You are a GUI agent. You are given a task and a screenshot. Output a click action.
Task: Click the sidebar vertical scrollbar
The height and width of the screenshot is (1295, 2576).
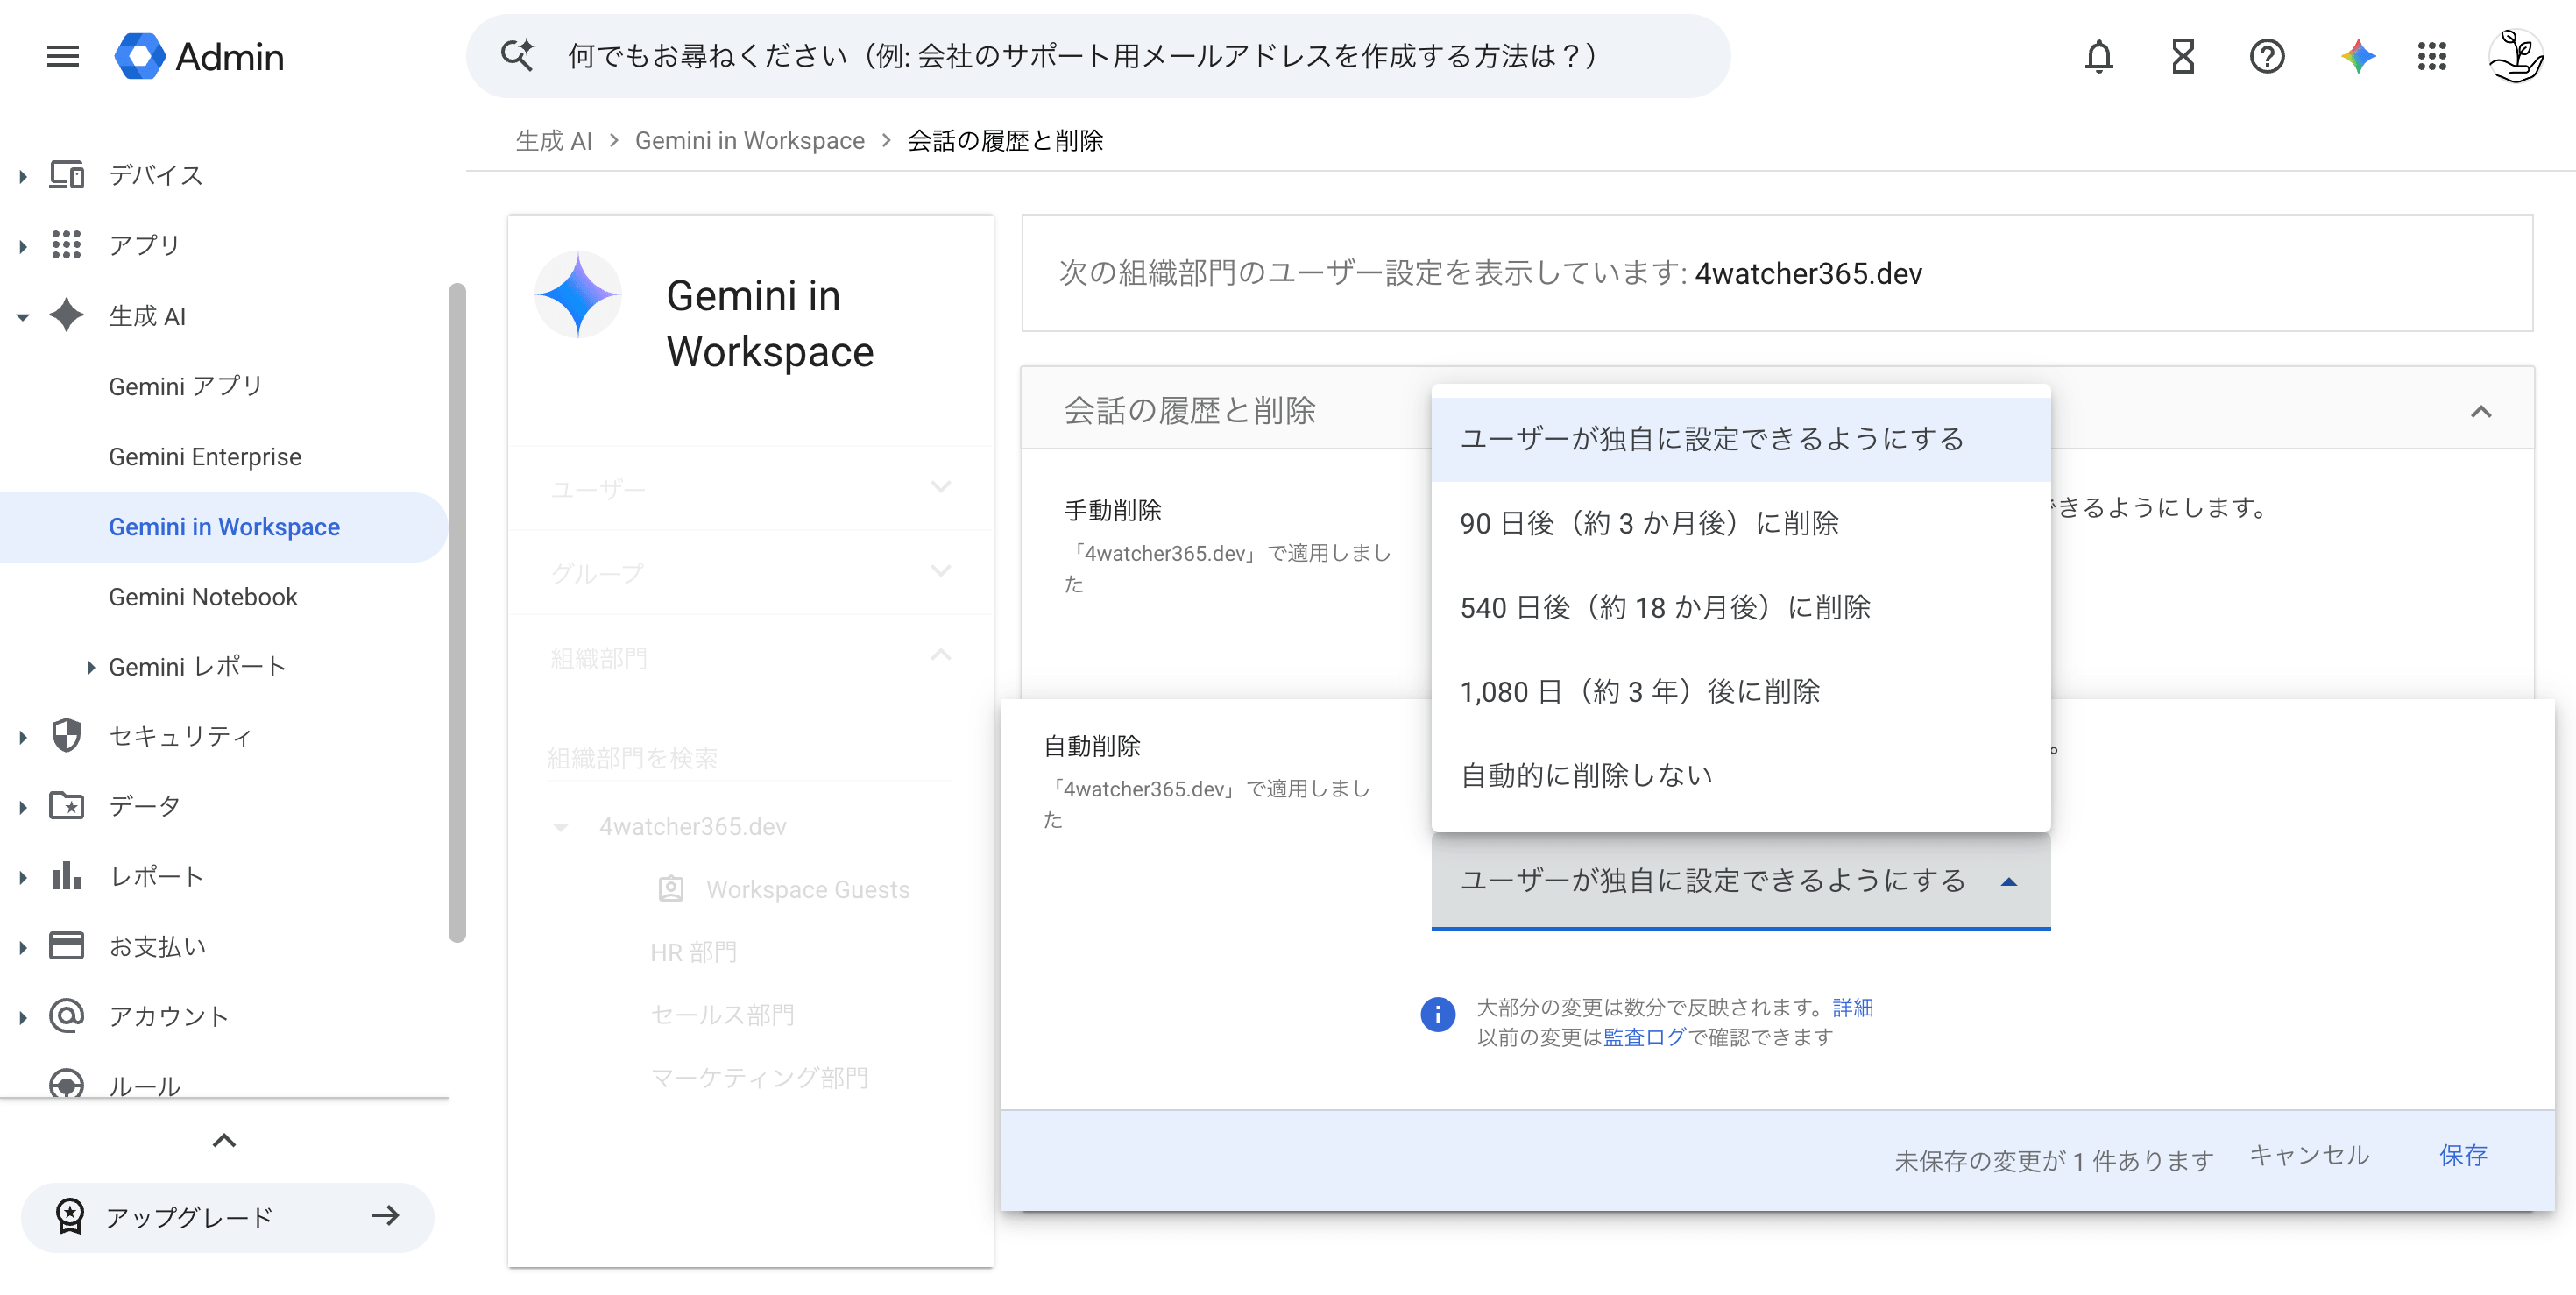pyautogui.click(x=457, y=612)
